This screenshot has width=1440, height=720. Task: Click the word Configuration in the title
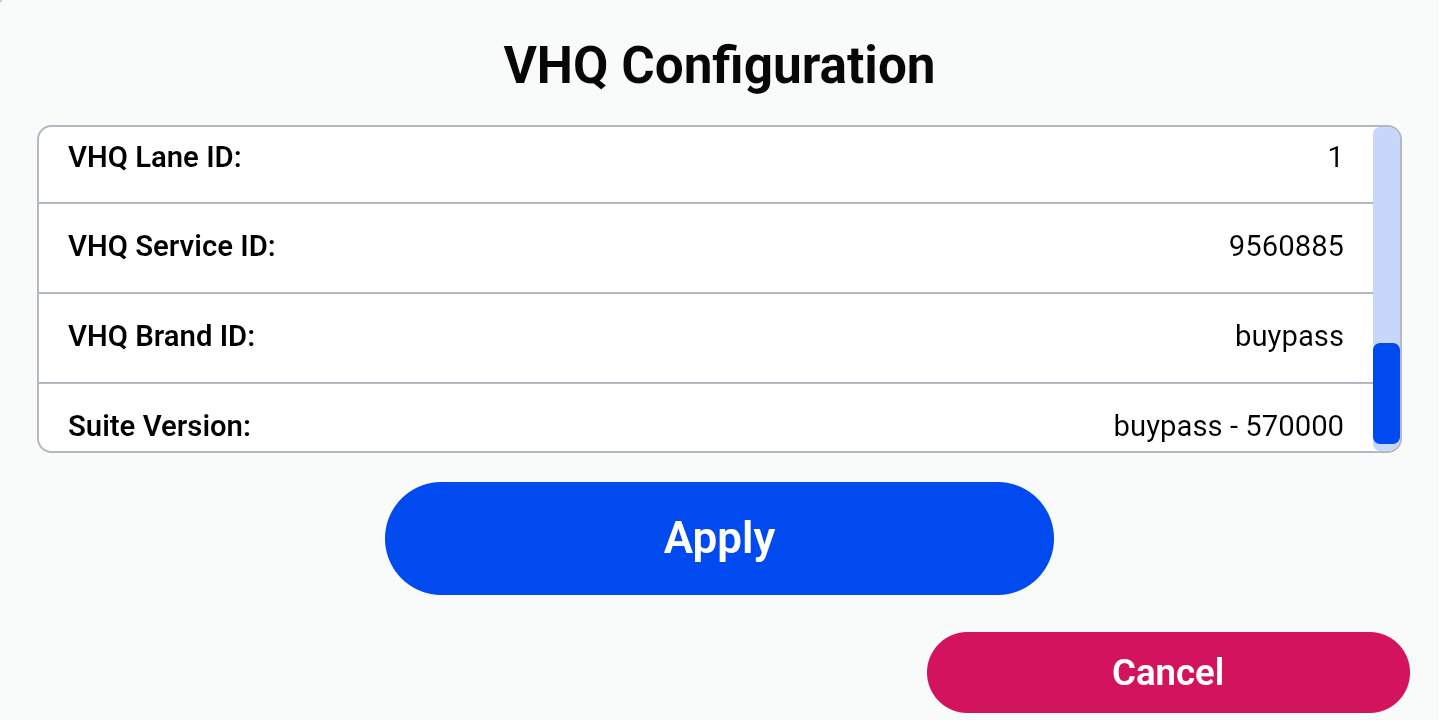[778, 66]
